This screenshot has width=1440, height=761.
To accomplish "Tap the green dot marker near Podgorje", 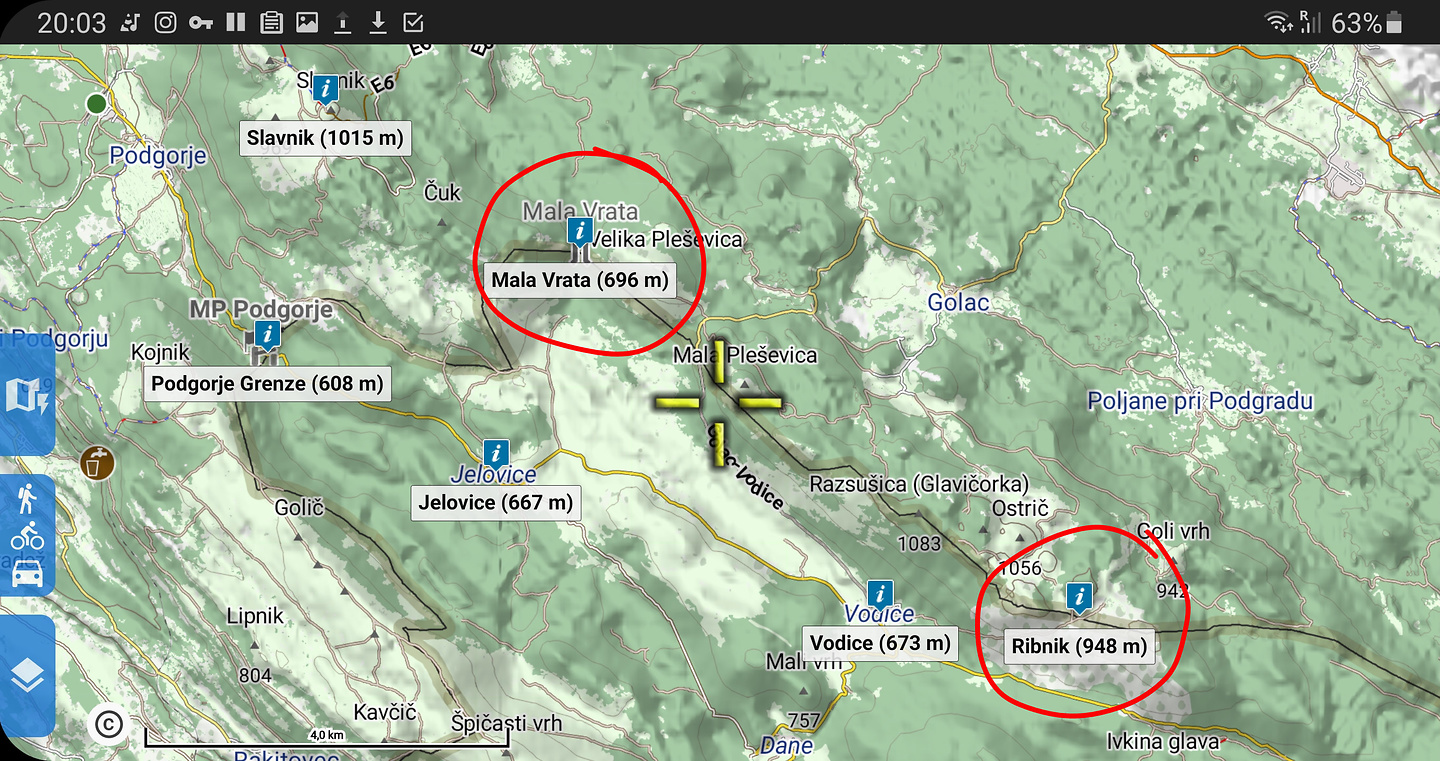I will 97,103.
